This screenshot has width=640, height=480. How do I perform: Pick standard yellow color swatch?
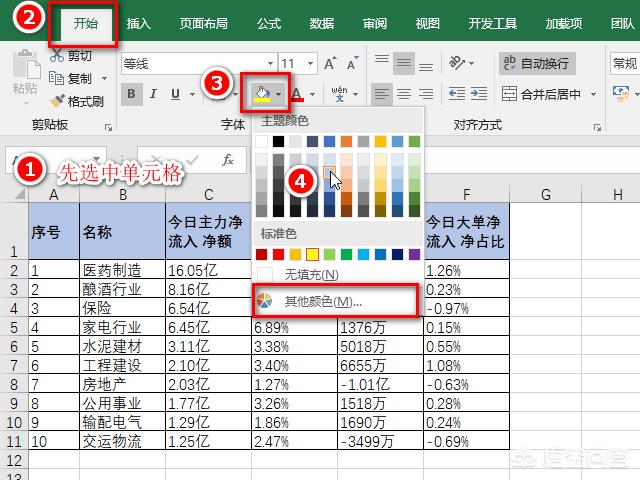coord(312,255)
